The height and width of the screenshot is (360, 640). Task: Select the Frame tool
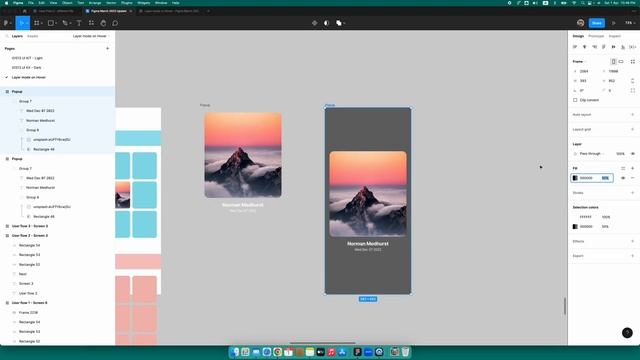[x=37, y=23]
